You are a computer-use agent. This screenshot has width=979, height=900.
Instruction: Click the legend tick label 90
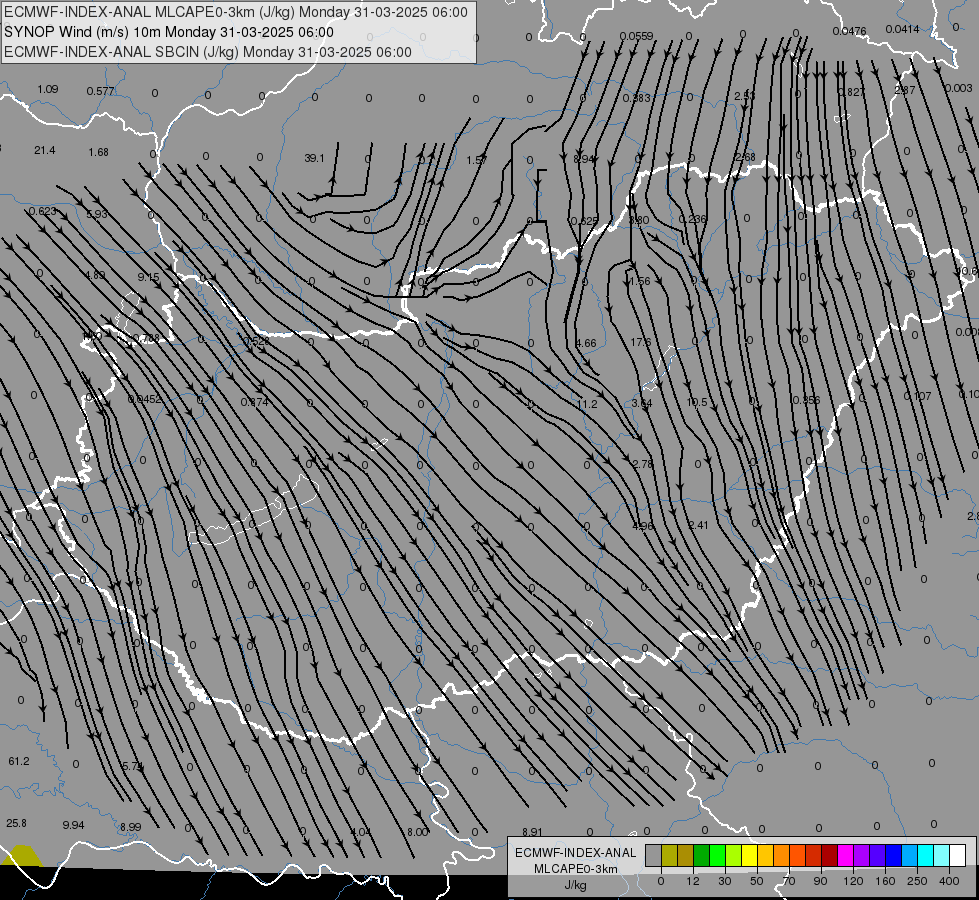click(x=820, y=881)
